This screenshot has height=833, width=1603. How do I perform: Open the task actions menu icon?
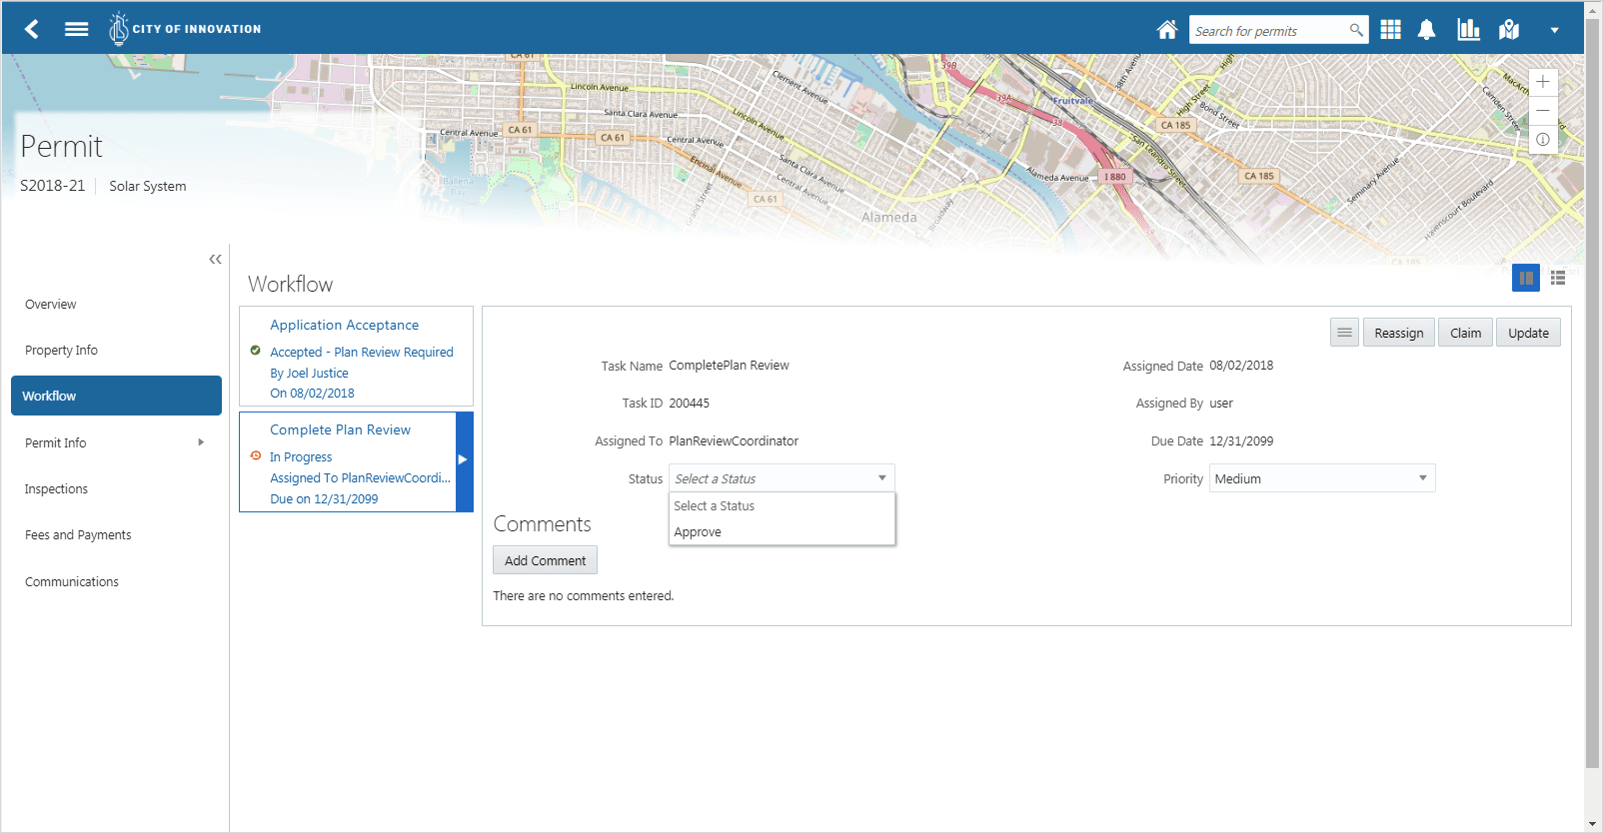(1344, 333)
